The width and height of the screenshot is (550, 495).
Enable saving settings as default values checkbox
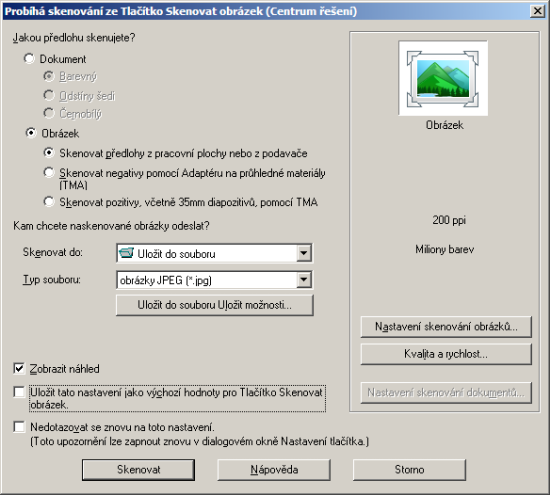19,392
